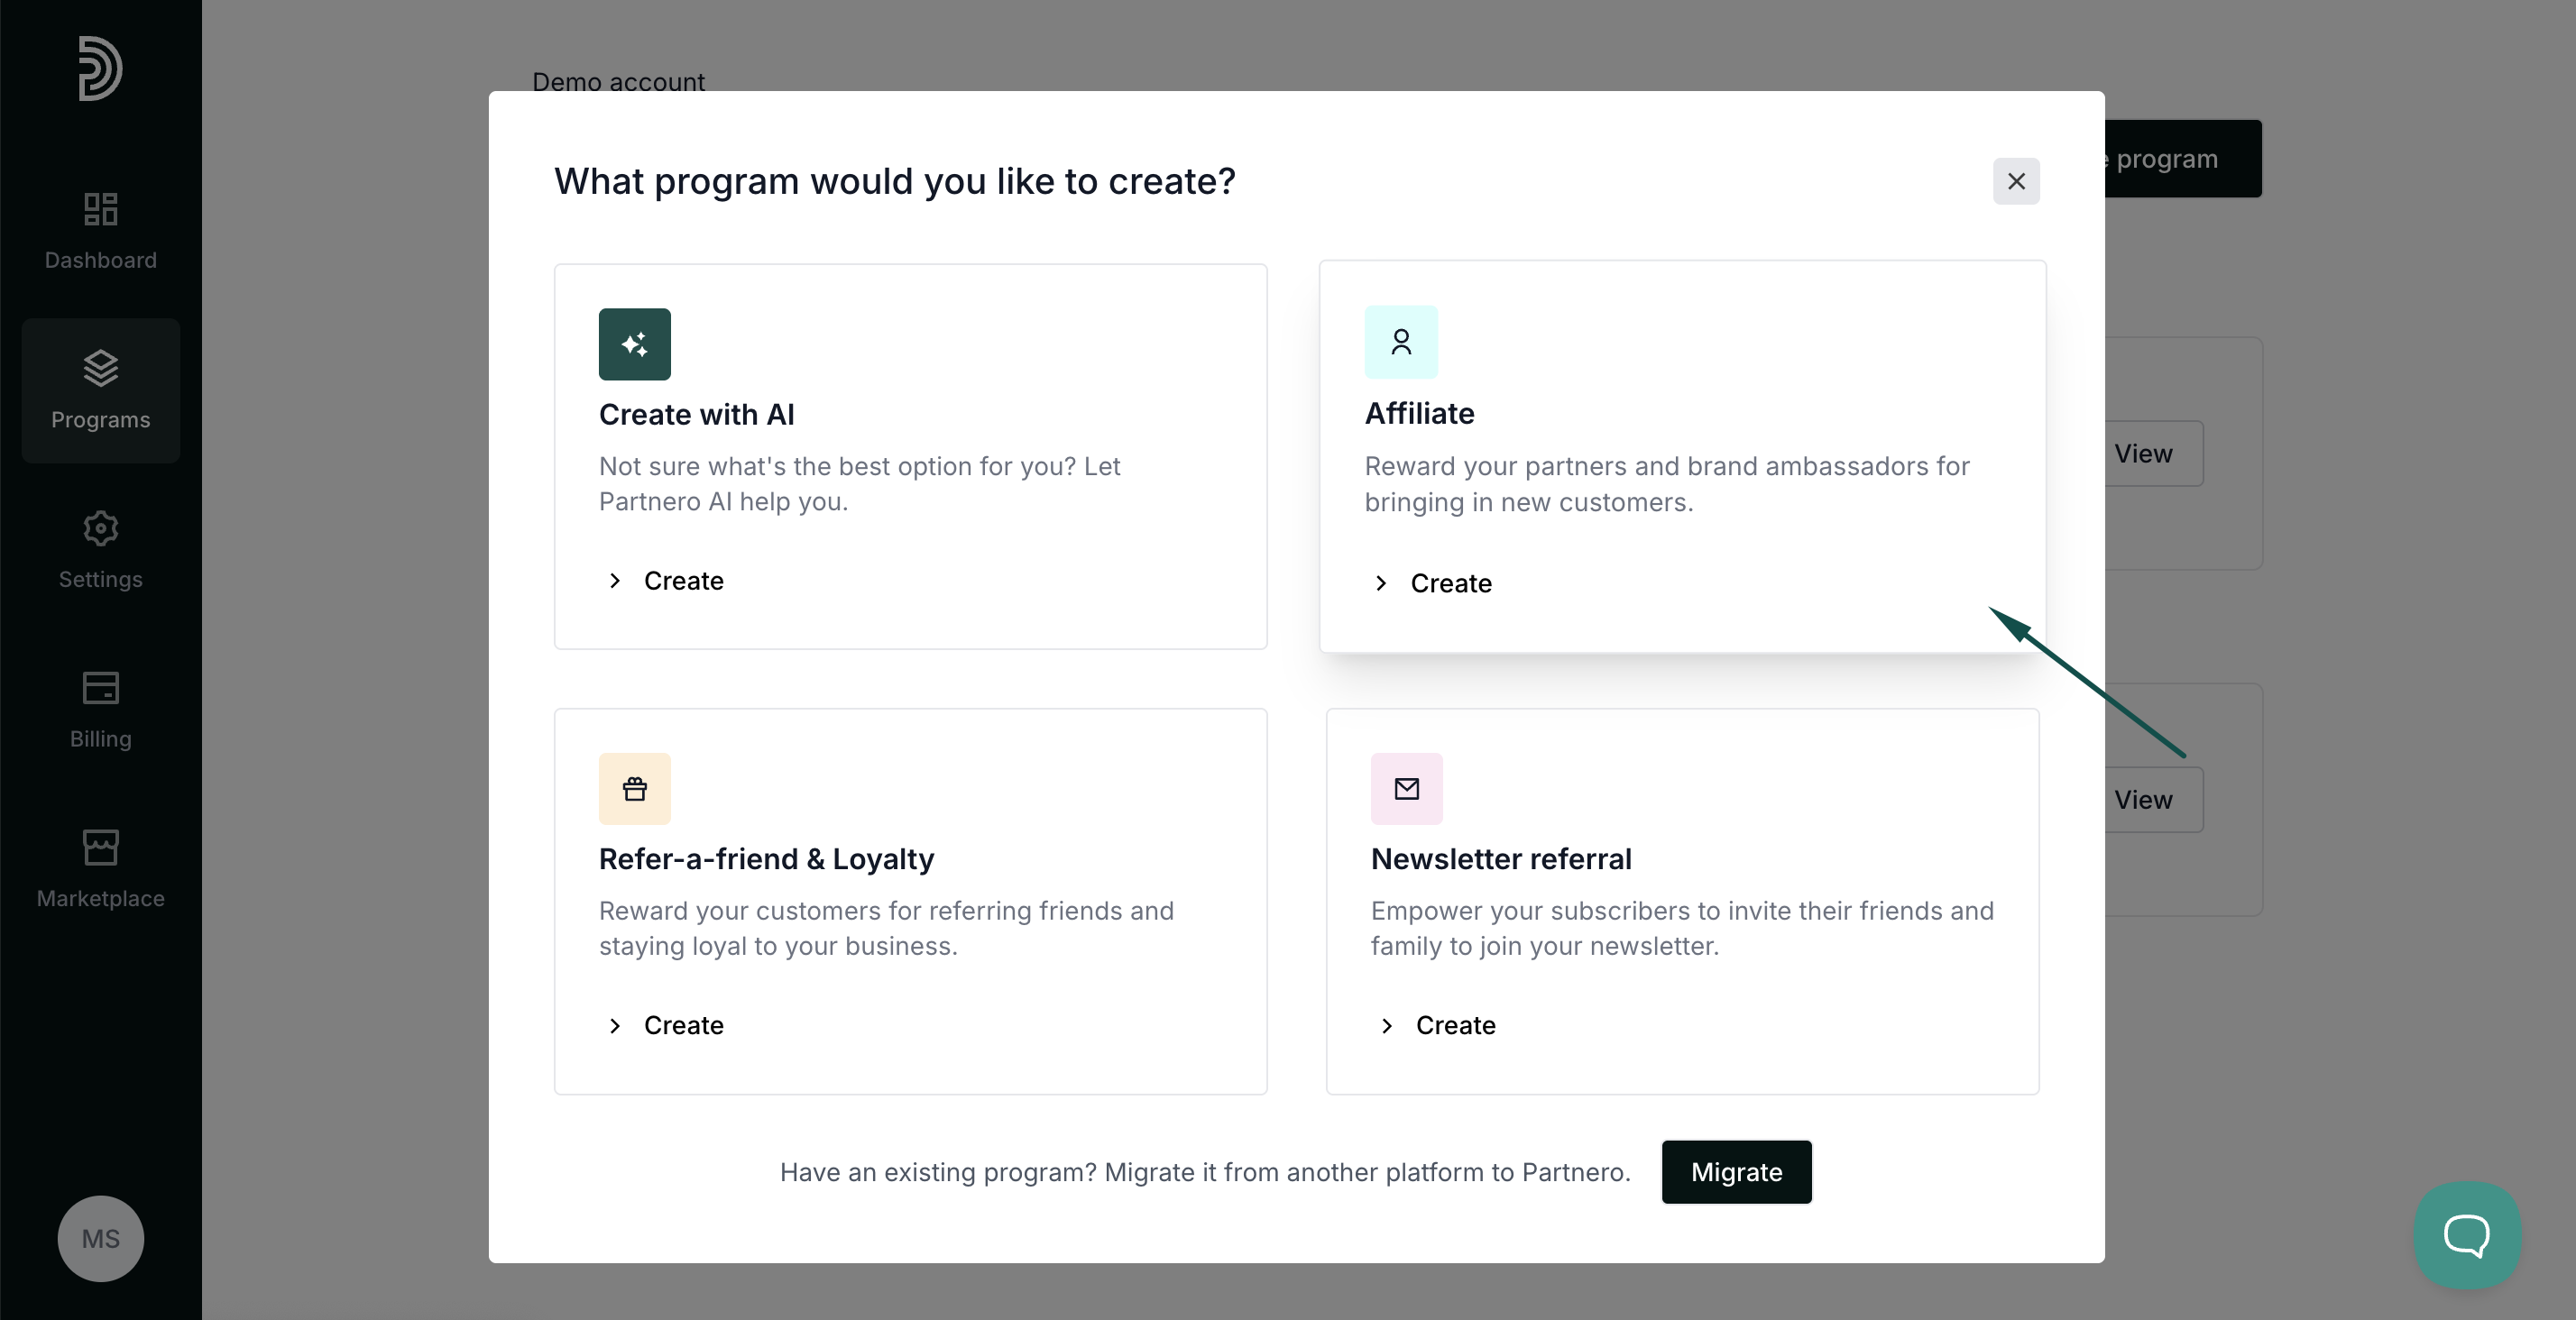Image resolution: width=2576 pixels, height=1320 pixels.
Task: Expand Create under Create with AI
Action: [665, 581]
